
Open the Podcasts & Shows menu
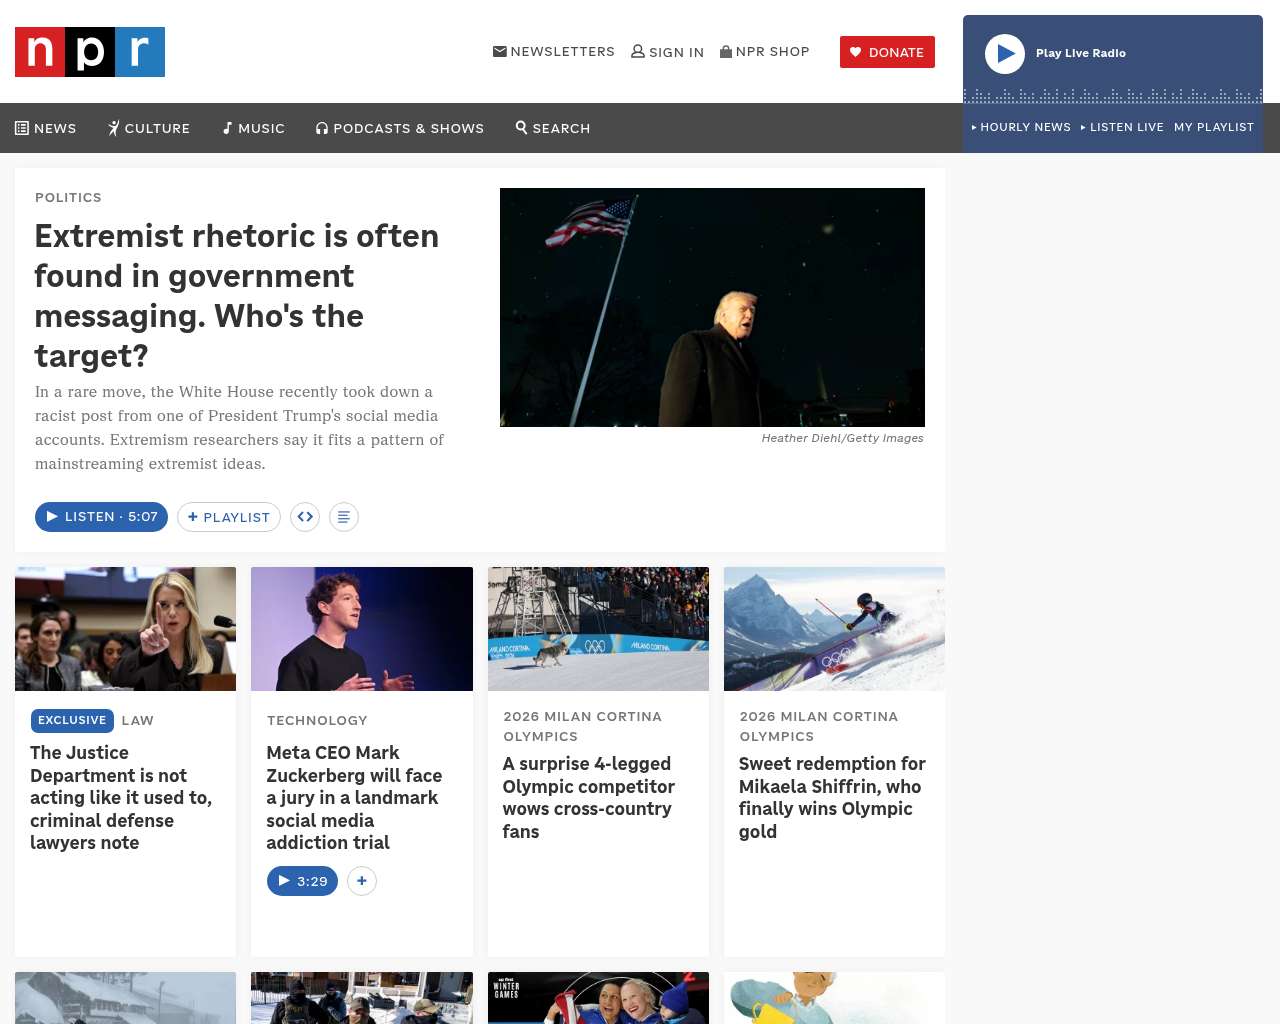pyautogui.click(x=400, y=128)
